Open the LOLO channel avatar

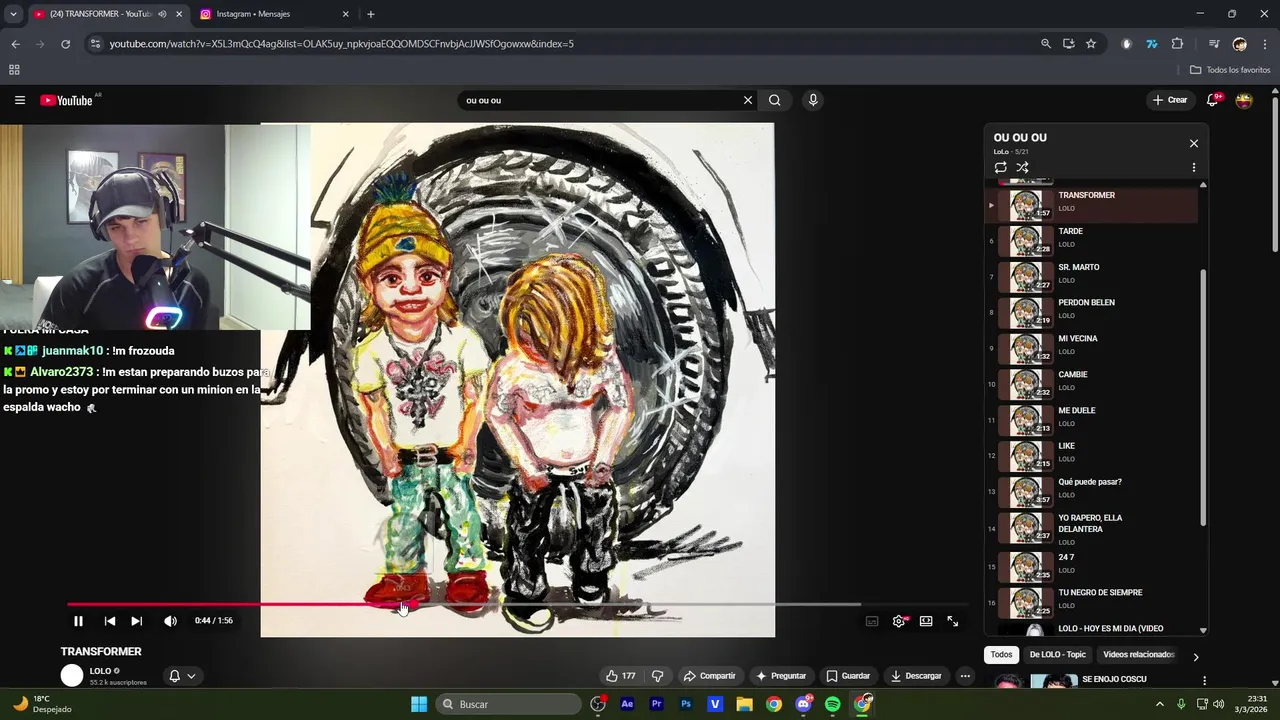point(72,676)
